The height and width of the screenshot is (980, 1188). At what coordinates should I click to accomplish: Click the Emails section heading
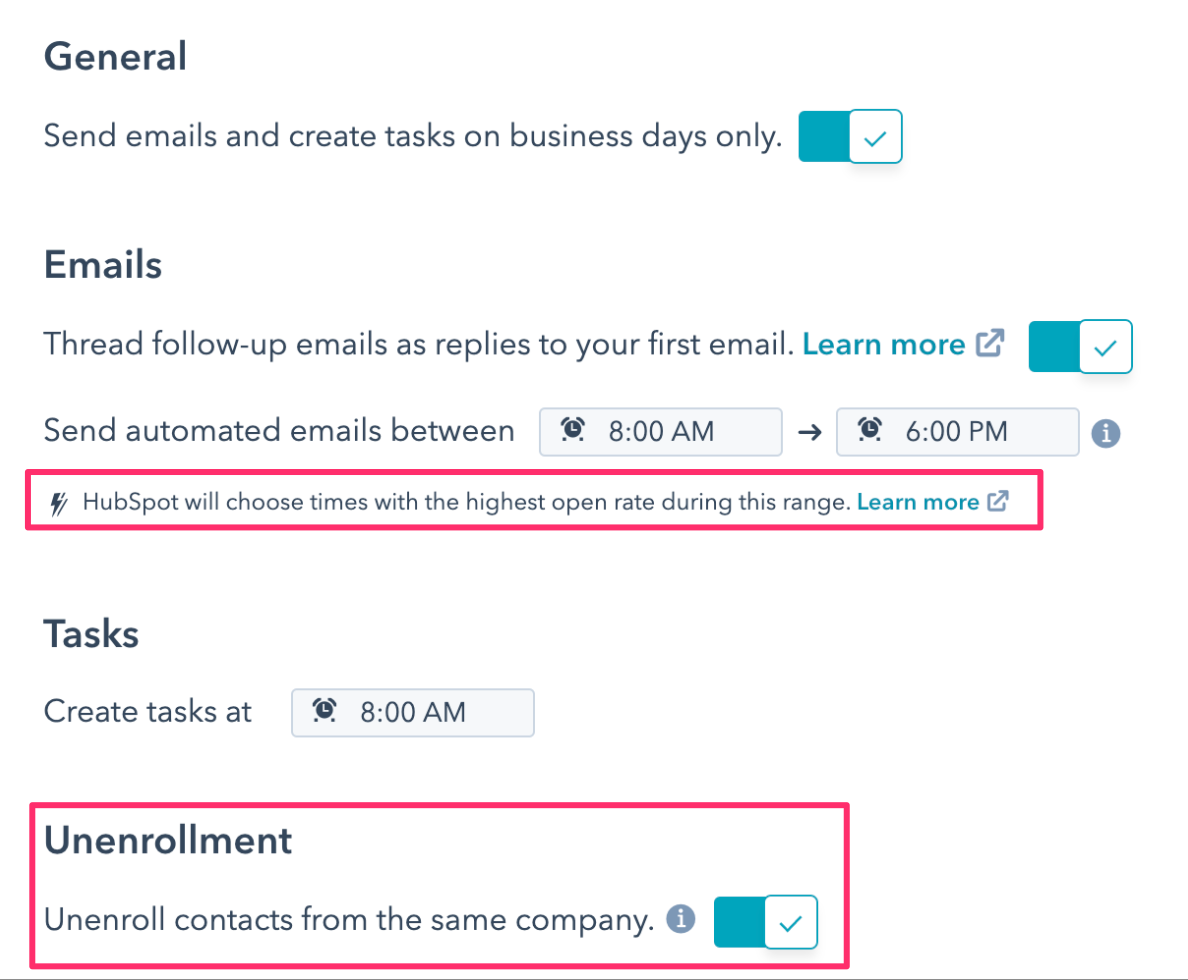tap(103, 265)
